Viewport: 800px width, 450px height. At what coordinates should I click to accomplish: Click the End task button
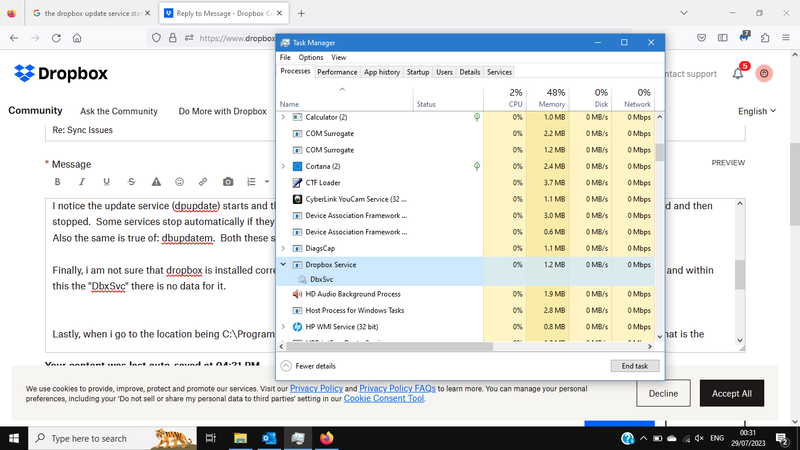click(x=634, y=366)
